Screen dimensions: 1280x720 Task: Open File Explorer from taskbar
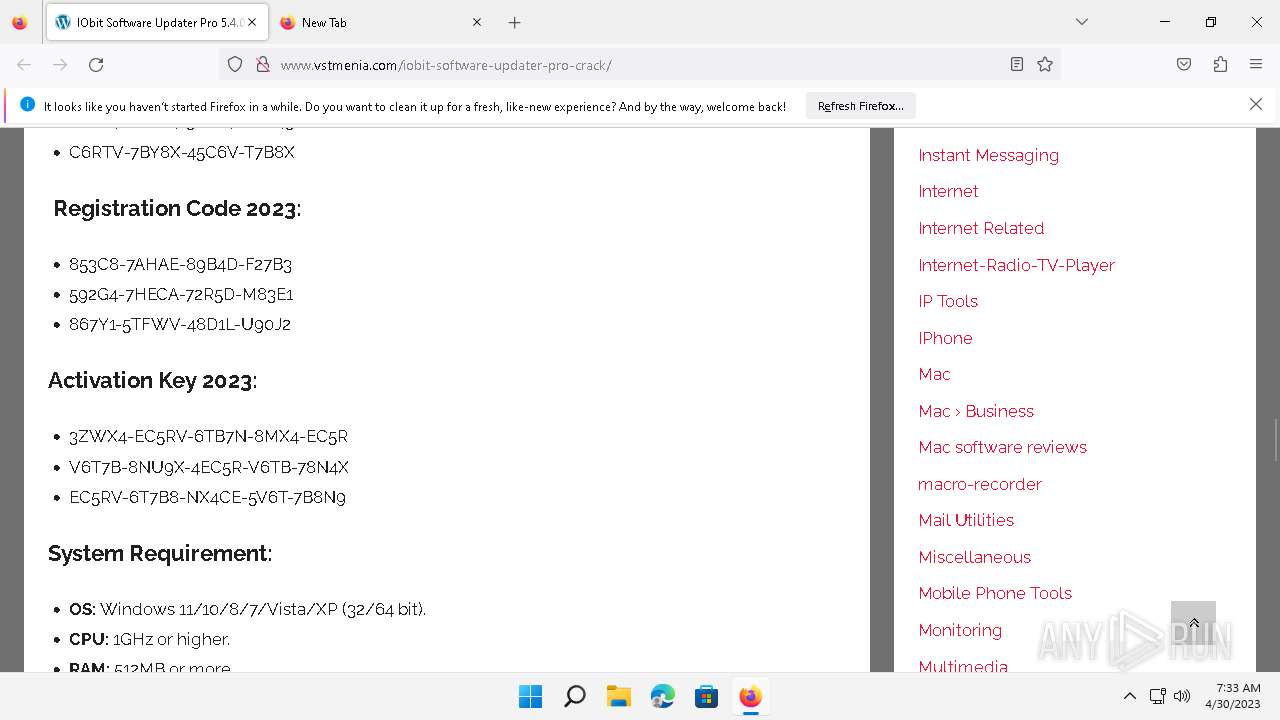pos(618,696)
